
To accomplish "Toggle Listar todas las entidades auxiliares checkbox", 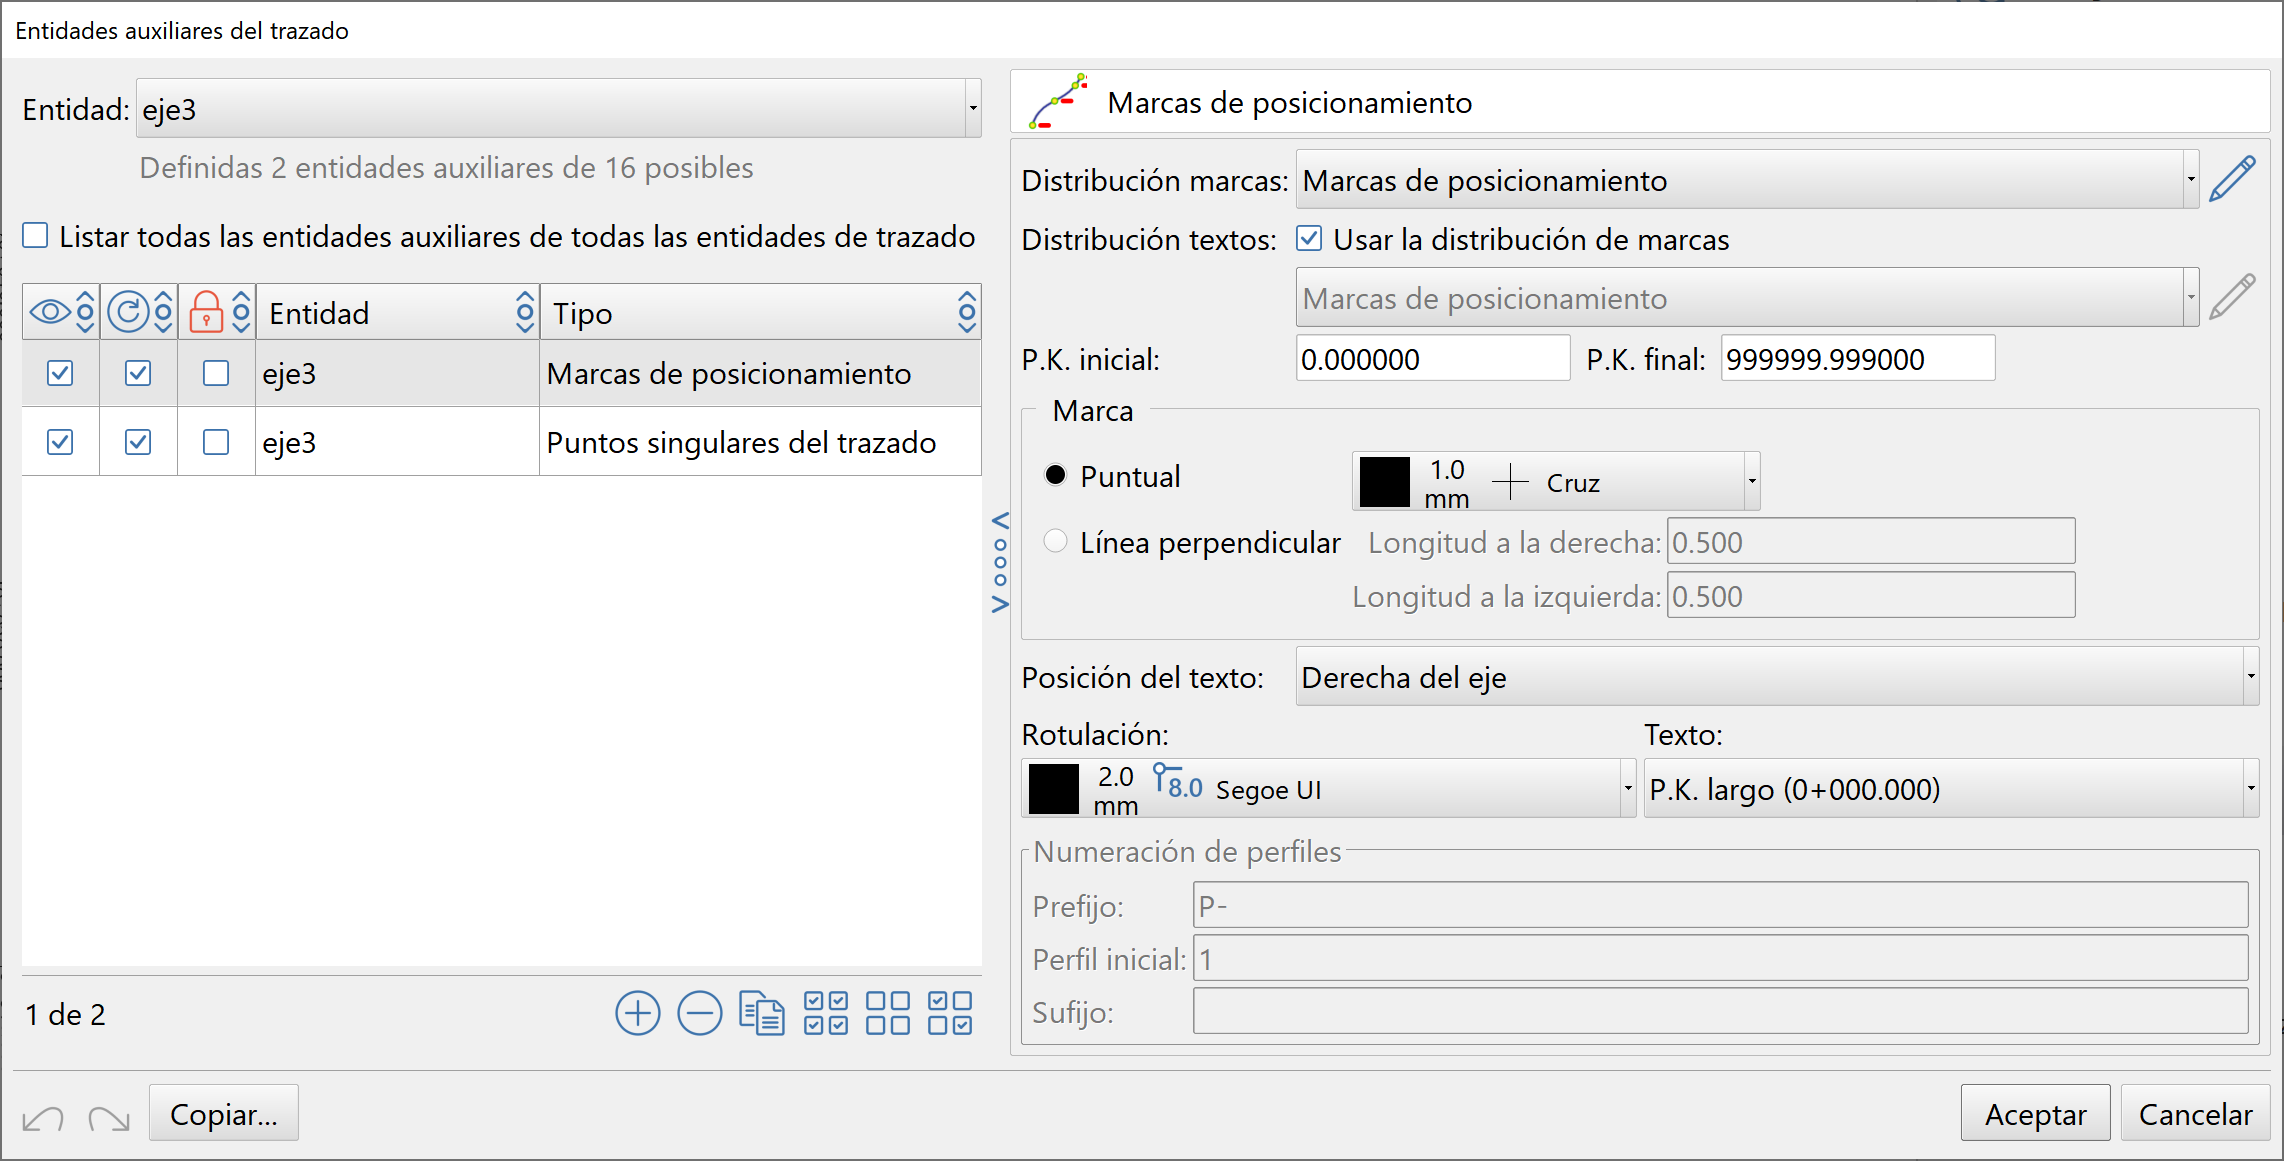I will [35, 236].
